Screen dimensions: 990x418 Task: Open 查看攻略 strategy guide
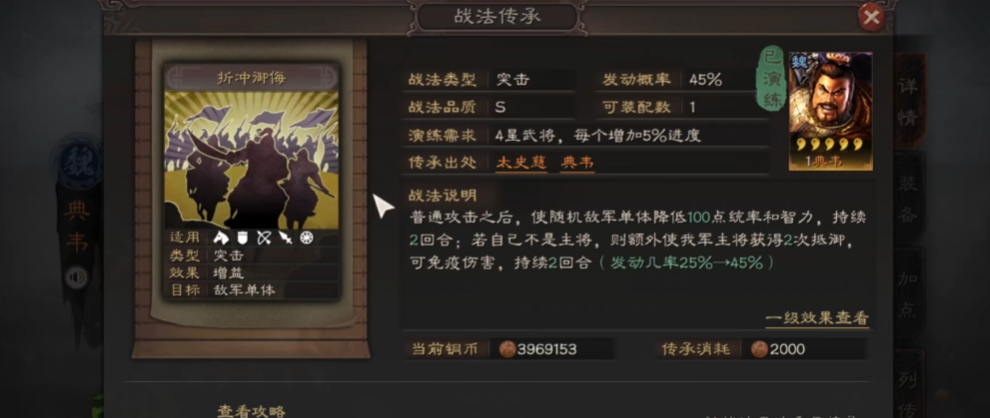coord(251,411)
